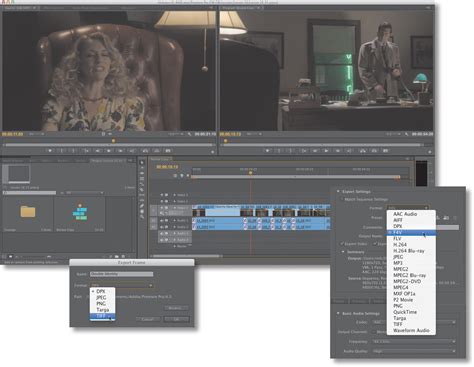Choose TIFF in the Export Frame format list
This screenshot has width=474, height=367.
(102, 316)
